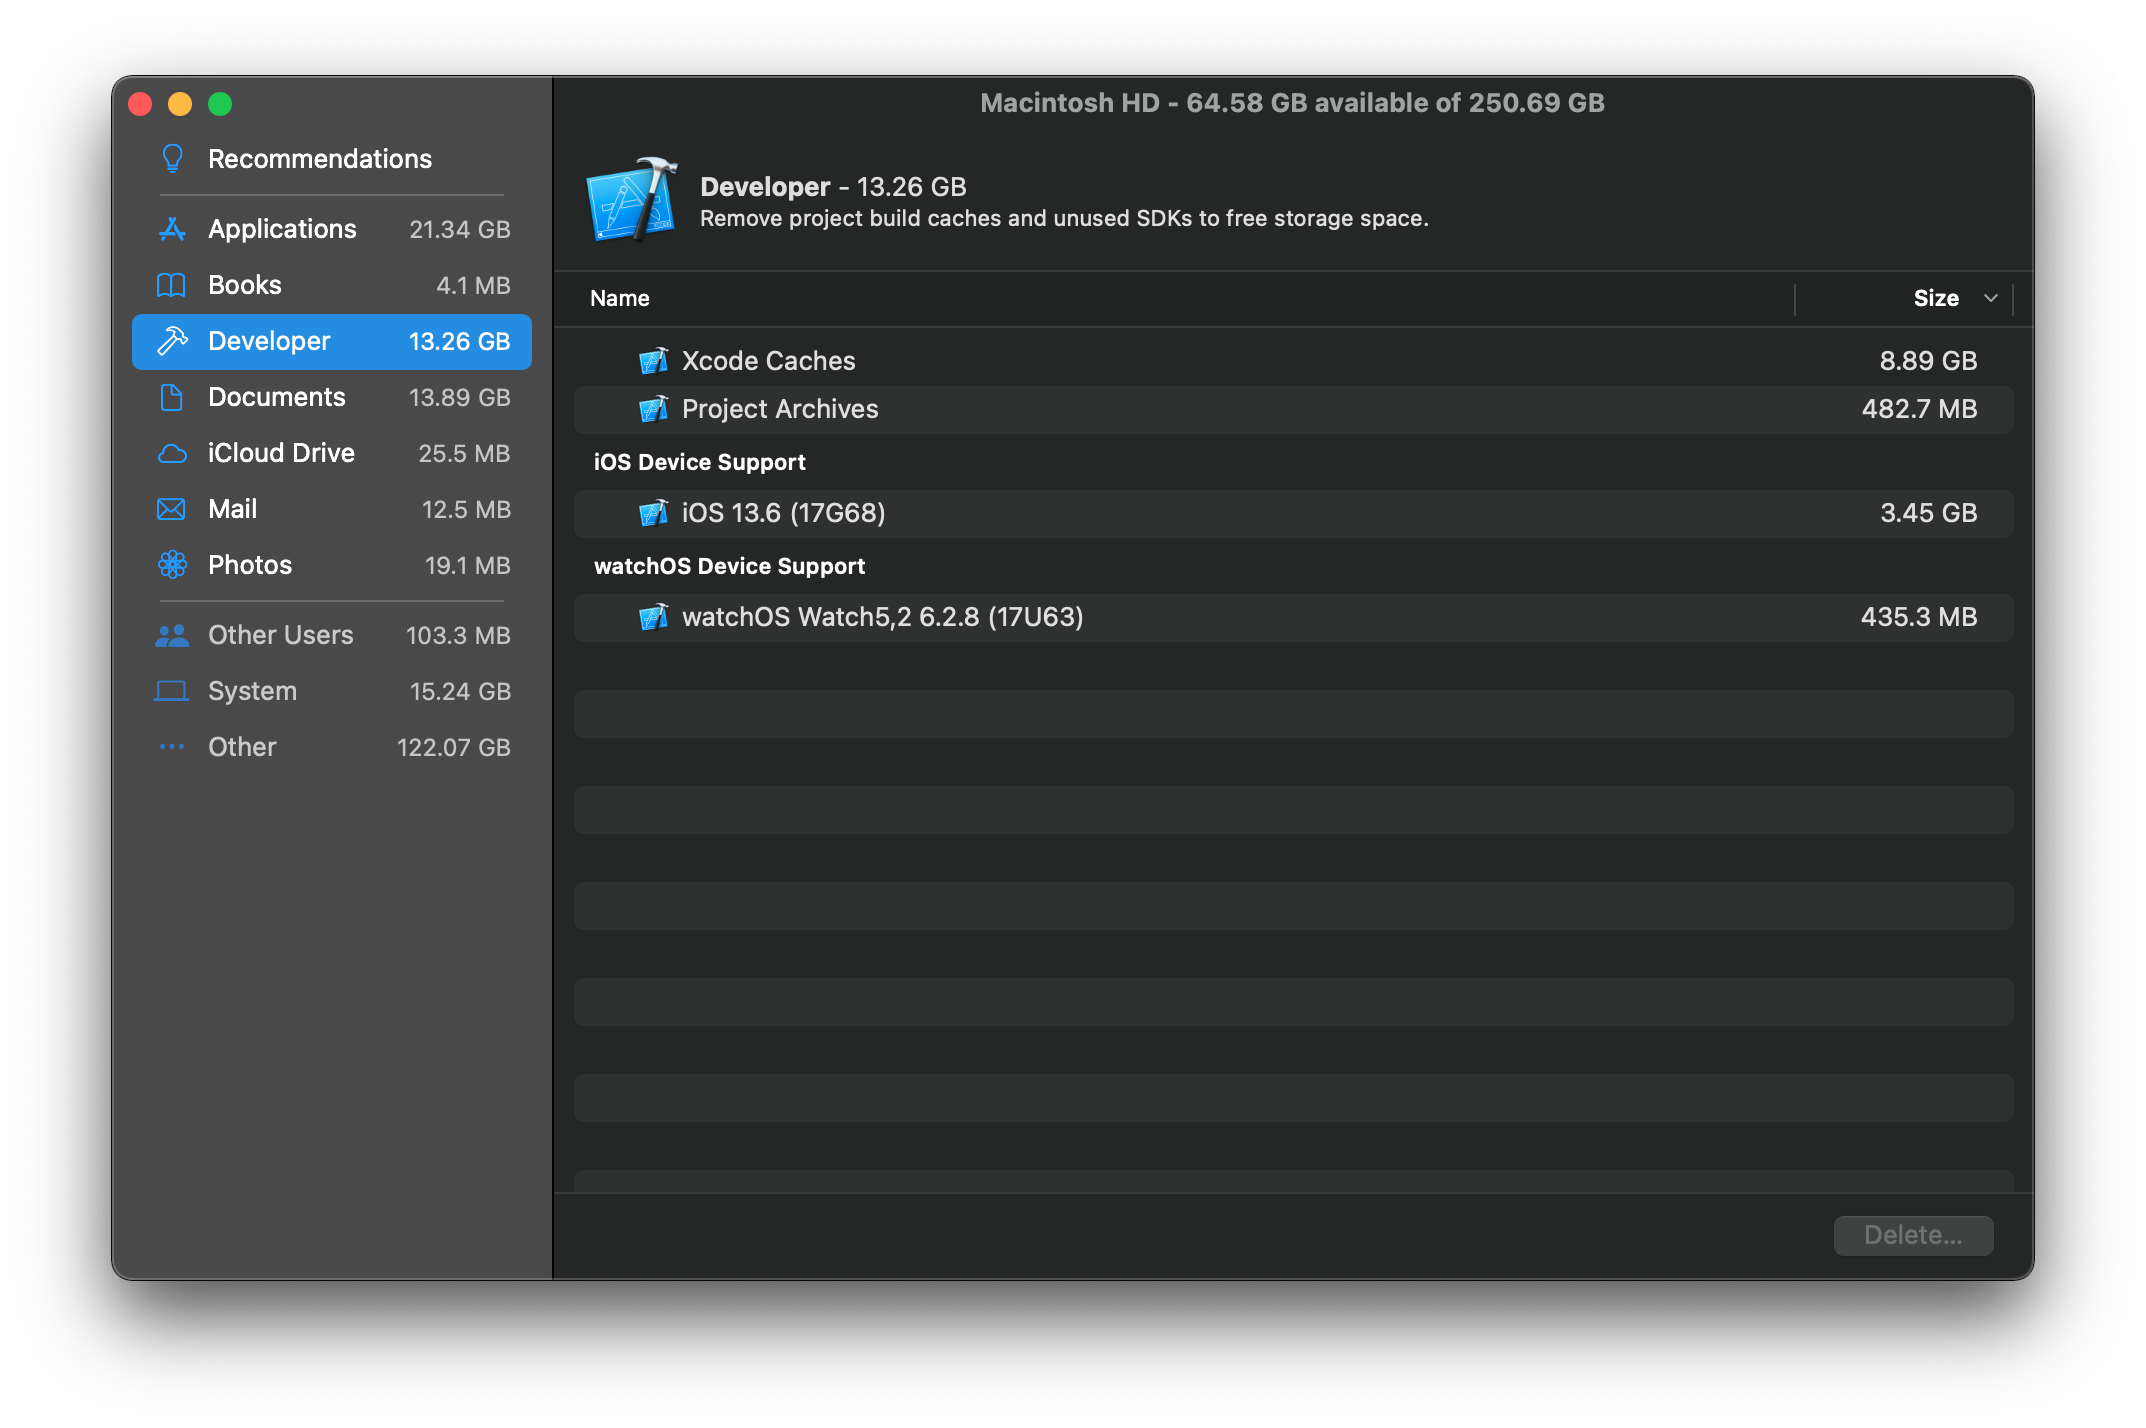Click the Documents file icon in the sidebar
This screenshot has height=1428, width=2146.
click(172, 397)
